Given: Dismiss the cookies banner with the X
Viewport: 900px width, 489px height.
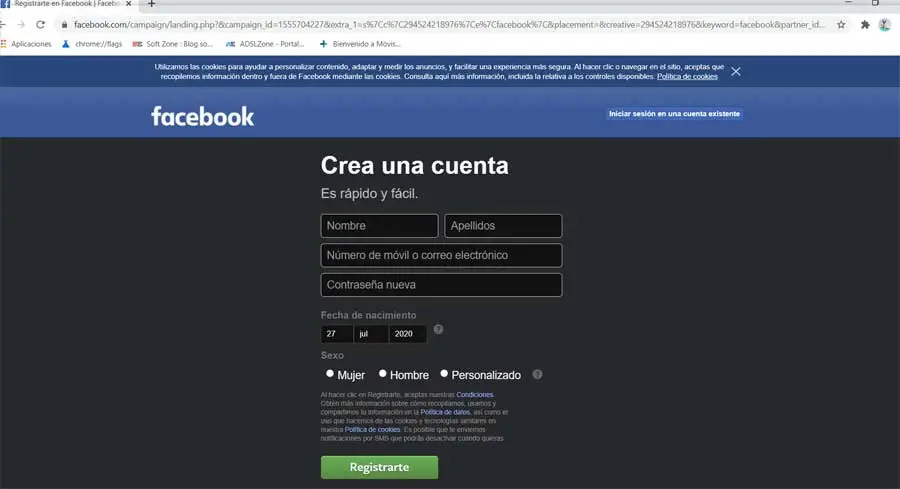Looking at the screenshot, I should coord(736,71).
